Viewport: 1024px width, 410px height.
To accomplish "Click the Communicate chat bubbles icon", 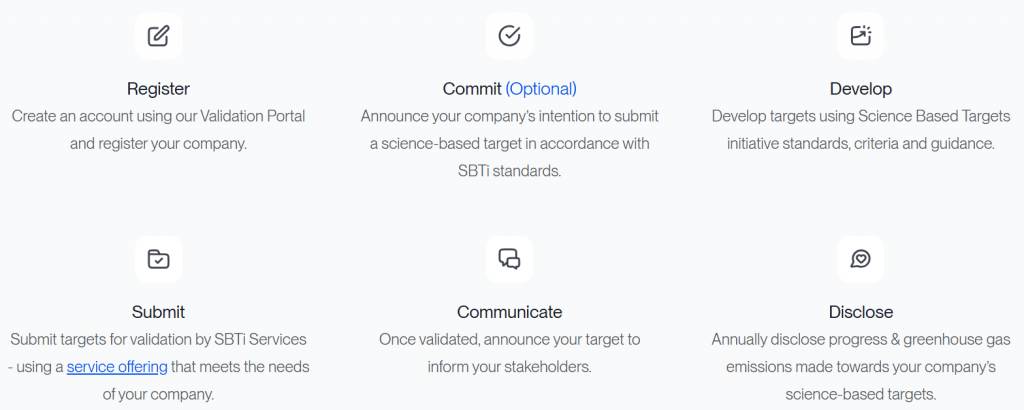I will 509,259.
